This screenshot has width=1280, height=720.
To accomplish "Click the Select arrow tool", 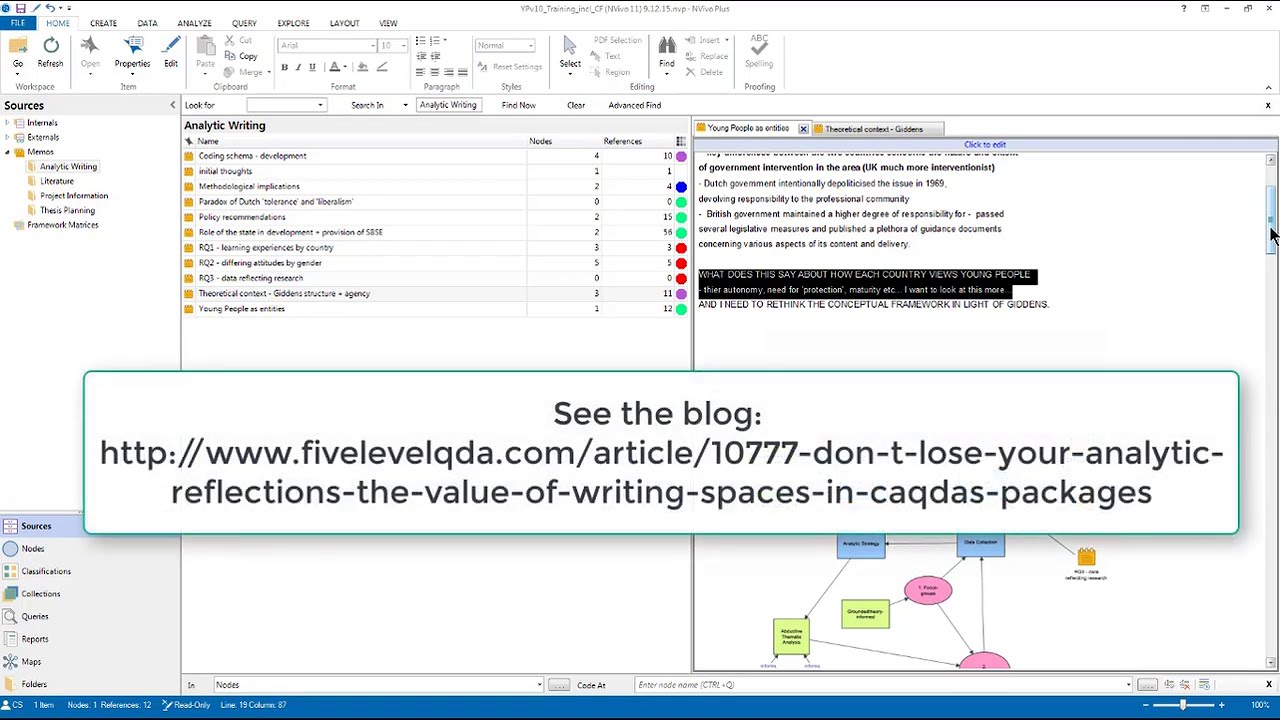I will click(570, 53).
